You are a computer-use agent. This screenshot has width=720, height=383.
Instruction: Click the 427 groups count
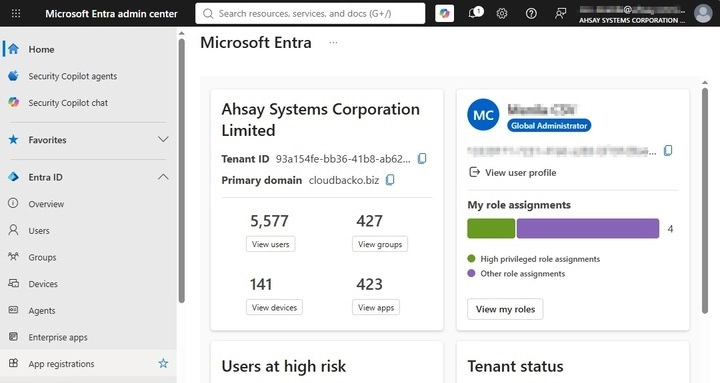pyautogui.click(x=369, y=221)
